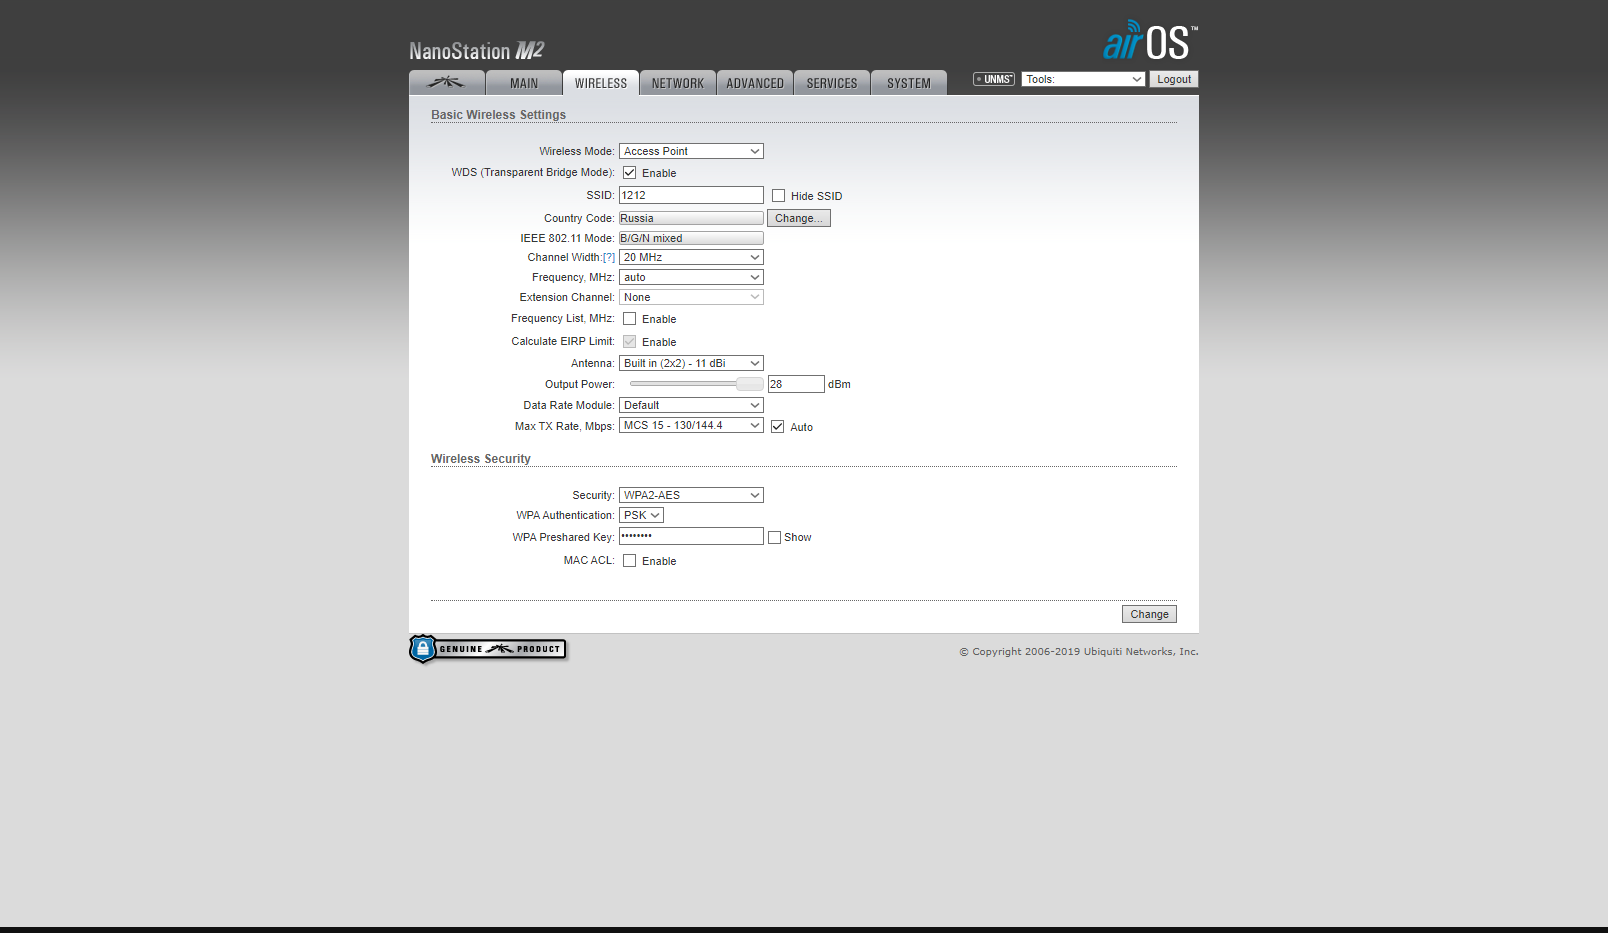The image size is (1608, 933).
Task: Click the Logout button
Action: click(1174, 79)
